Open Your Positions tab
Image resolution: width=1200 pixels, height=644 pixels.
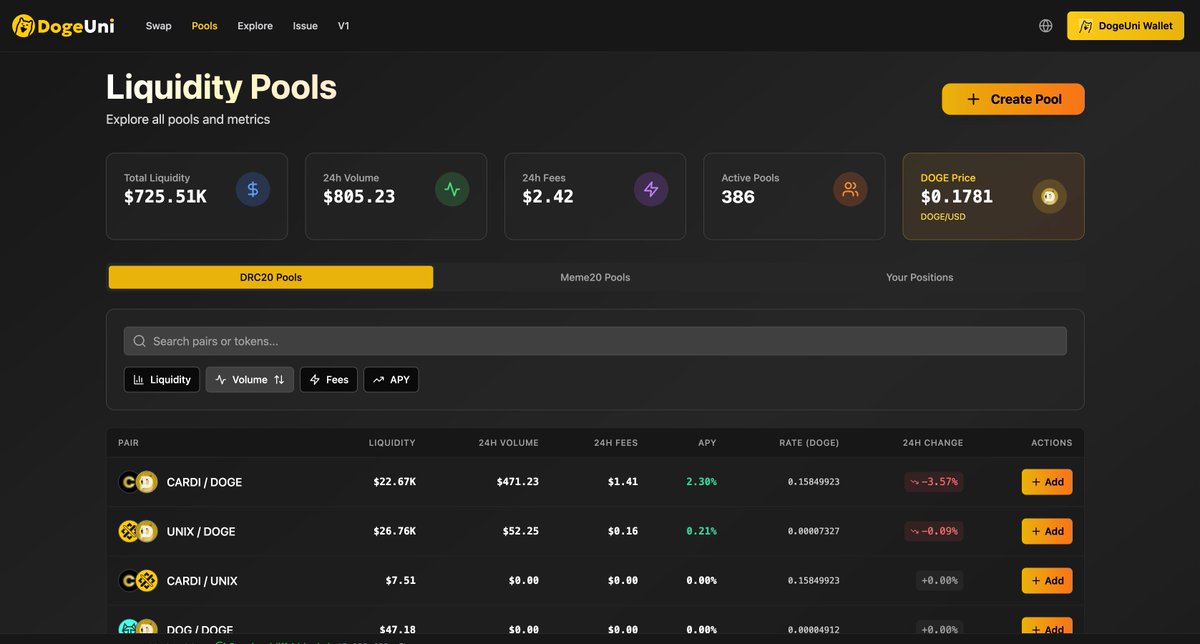920,277
